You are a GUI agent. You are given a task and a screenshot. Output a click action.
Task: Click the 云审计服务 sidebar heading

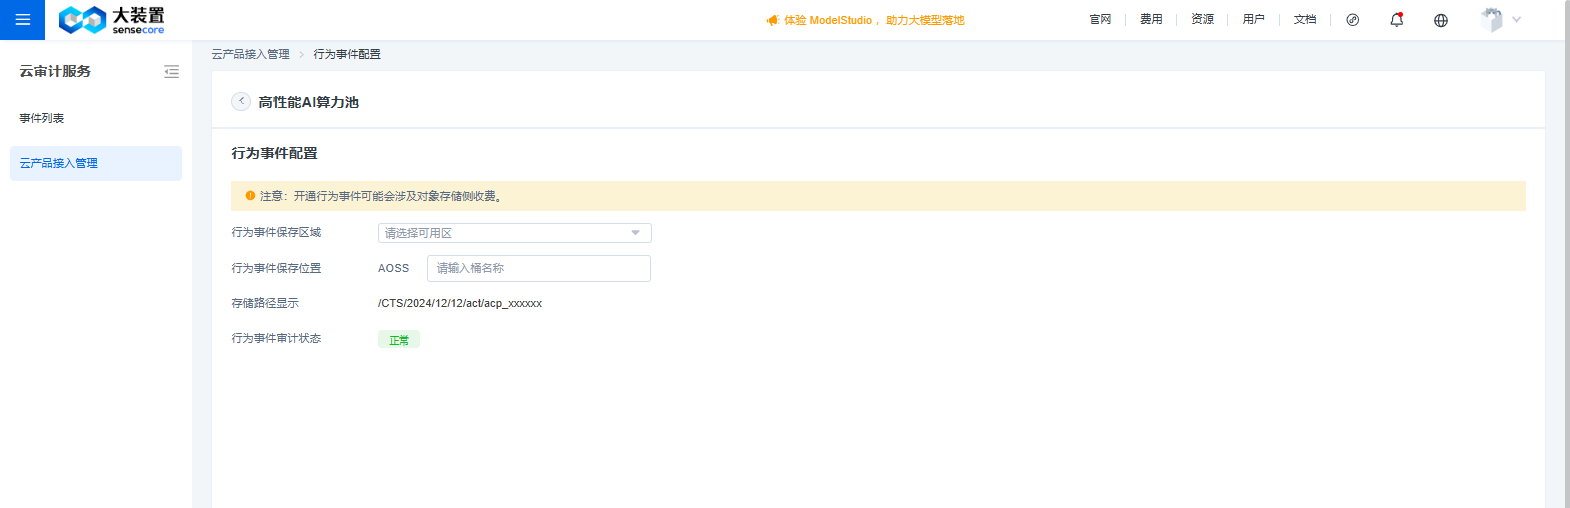point(55,71)
